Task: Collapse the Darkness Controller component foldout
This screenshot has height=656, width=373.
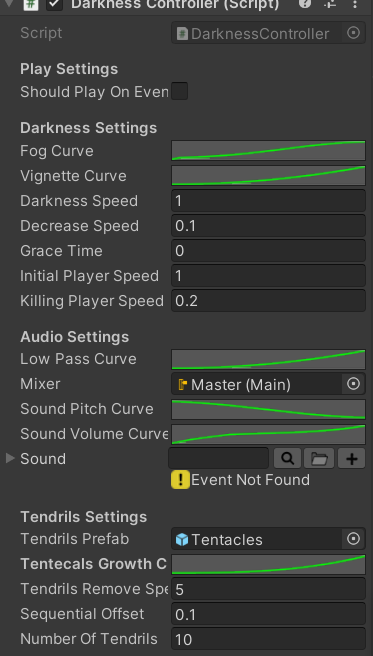Action: point(9,3)
